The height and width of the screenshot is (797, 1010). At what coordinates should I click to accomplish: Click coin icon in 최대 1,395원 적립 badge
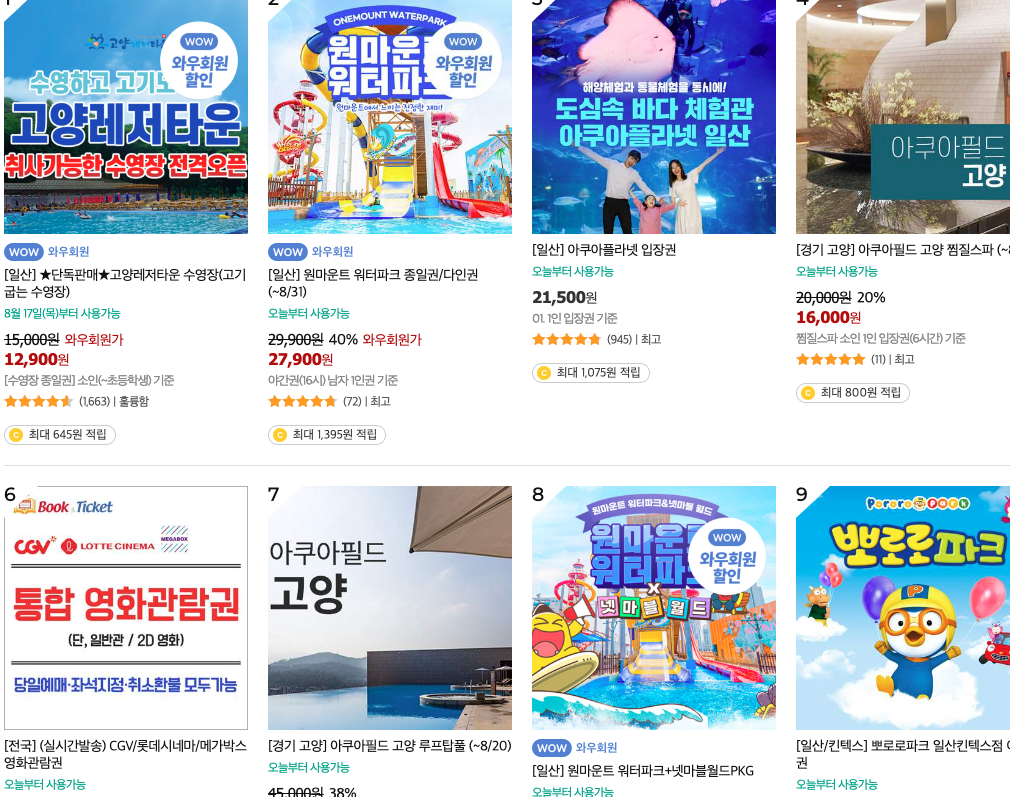[280, 435]
